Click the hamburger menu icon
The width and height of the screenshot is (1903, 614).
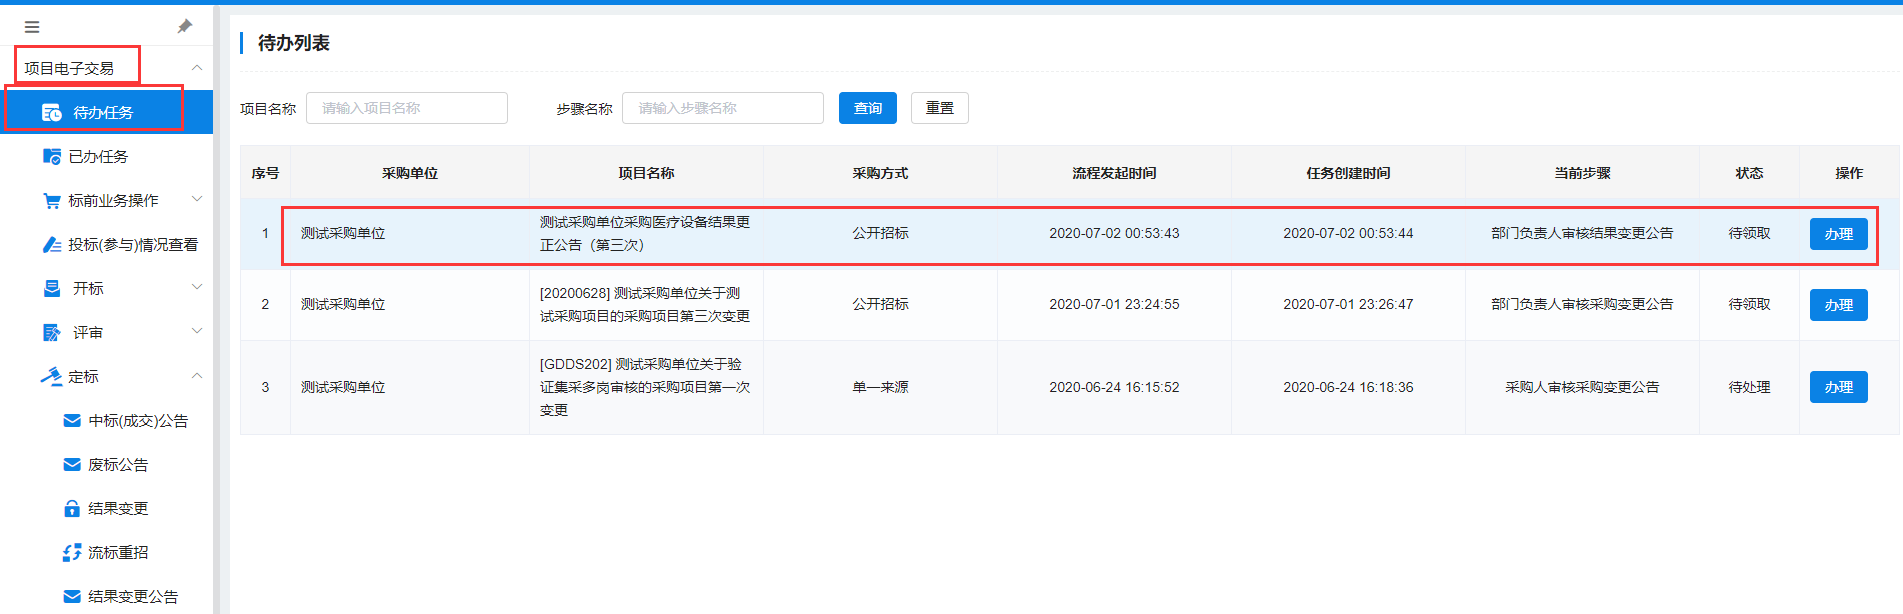click(x=32, y=27)
